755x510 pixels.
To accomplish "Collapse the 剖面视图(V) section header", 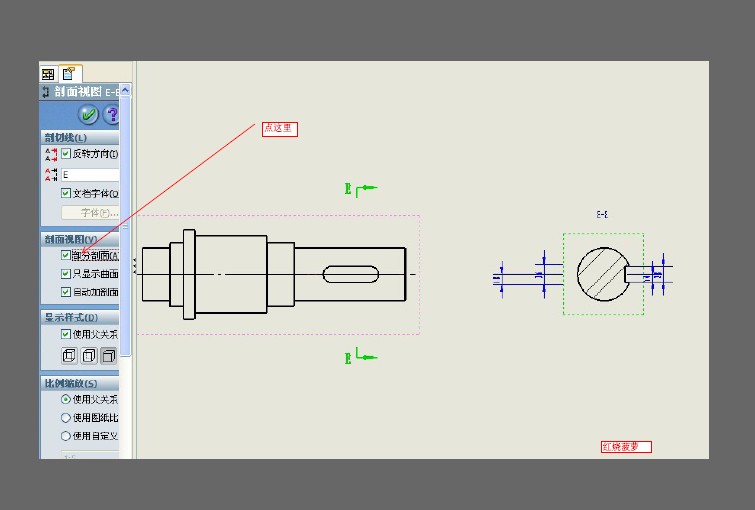I will click(x=80, y=239).
